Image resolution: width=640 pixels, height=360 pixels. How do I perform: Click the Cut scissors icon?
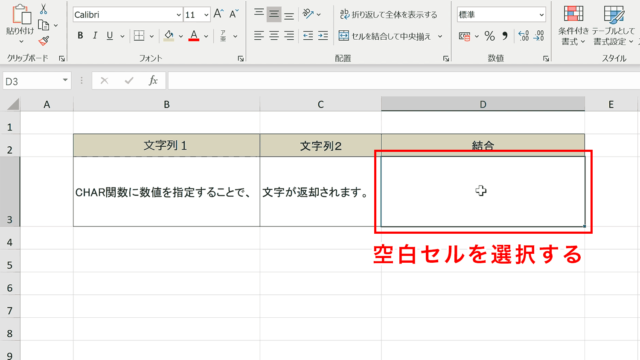point(43,9)
